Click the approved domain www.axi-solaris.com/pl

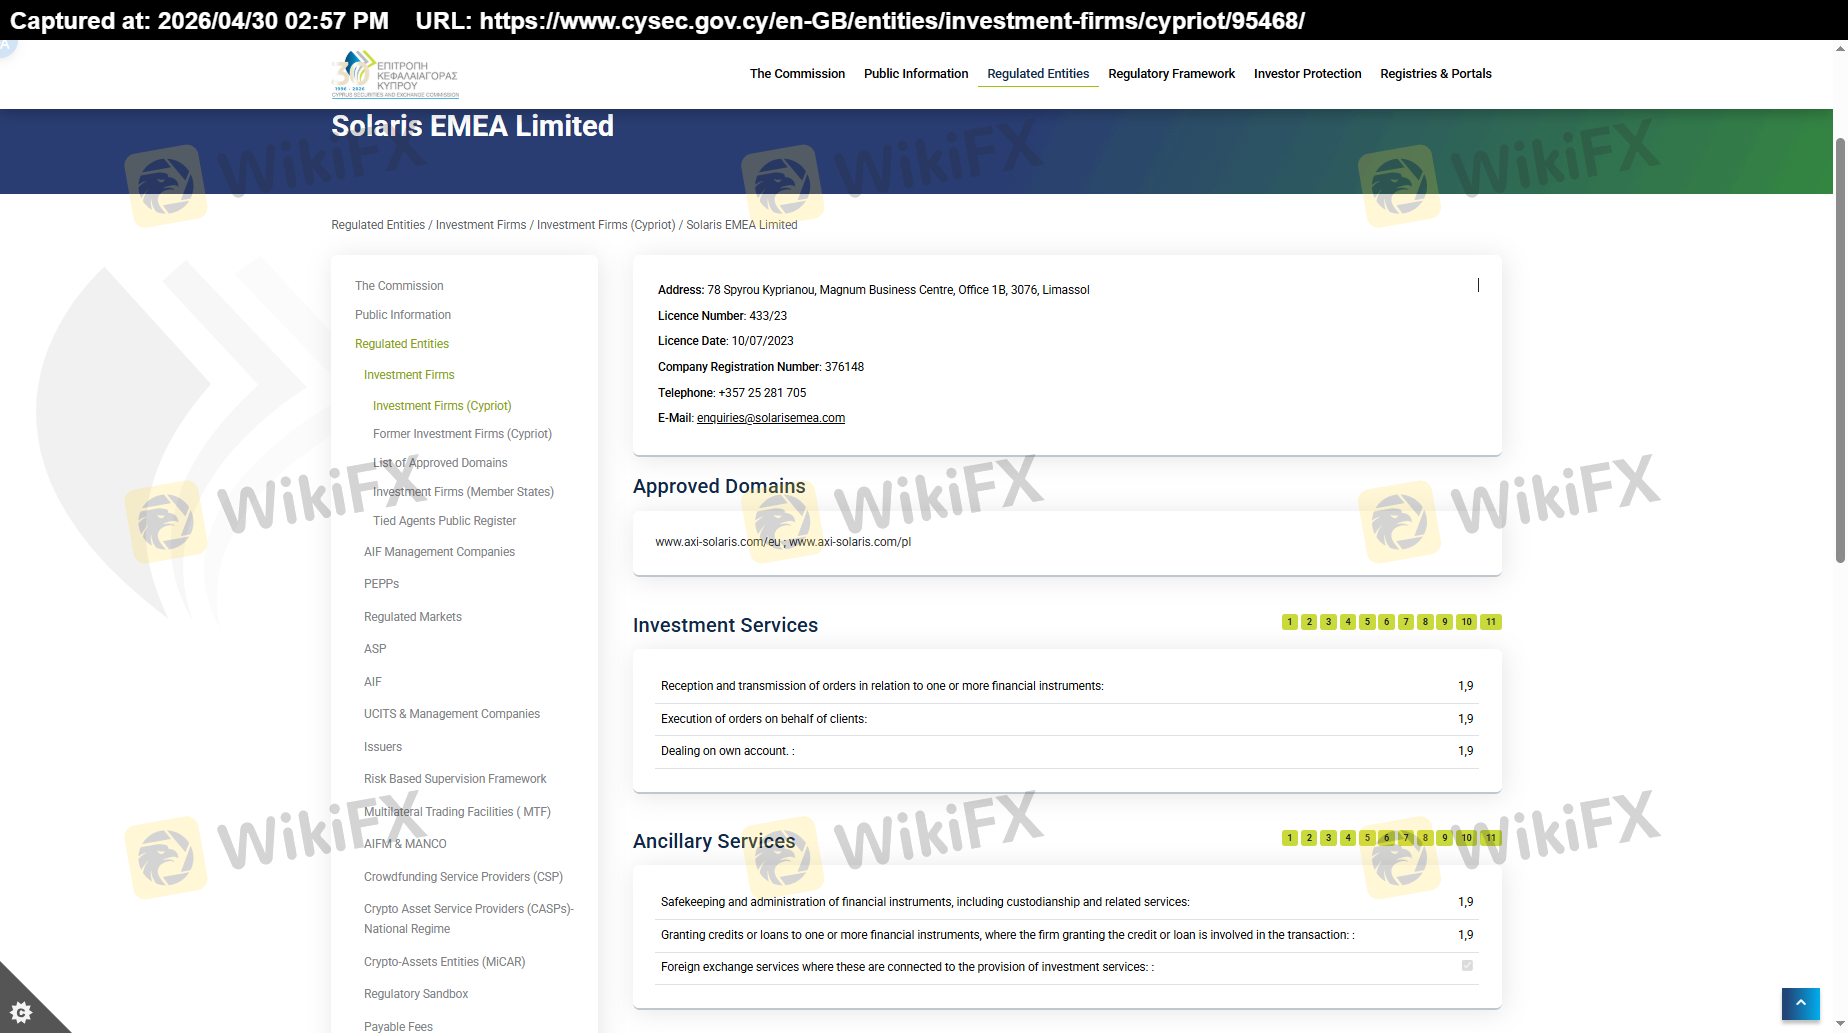coord(850,542)
